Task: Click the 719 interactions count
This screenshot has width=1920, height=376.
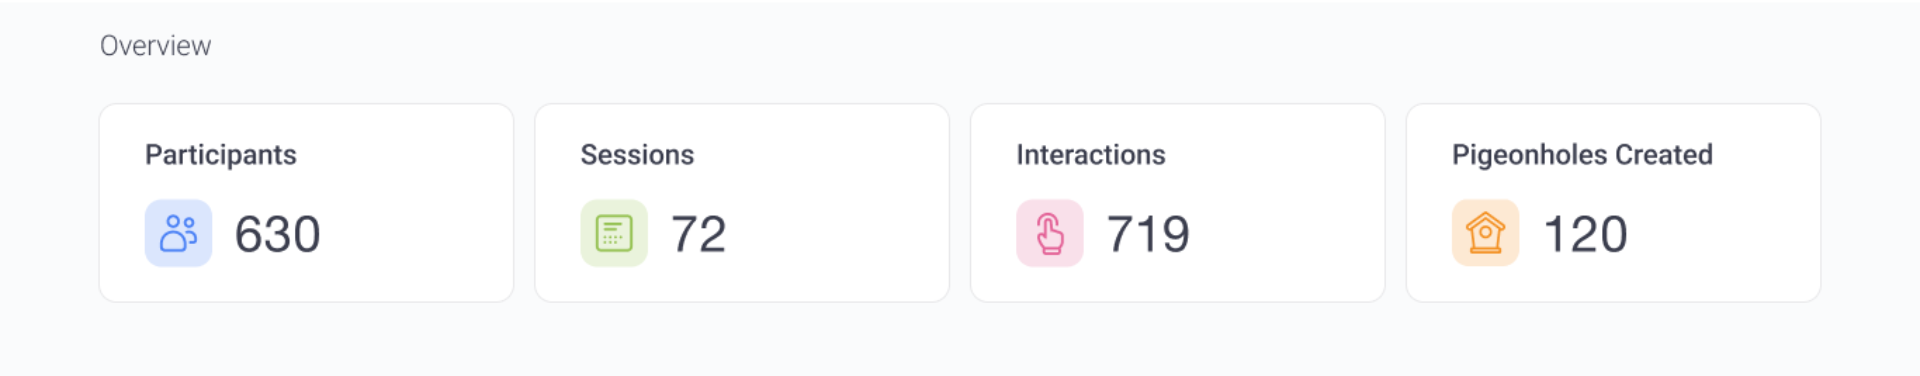Action: [1148, 234]
